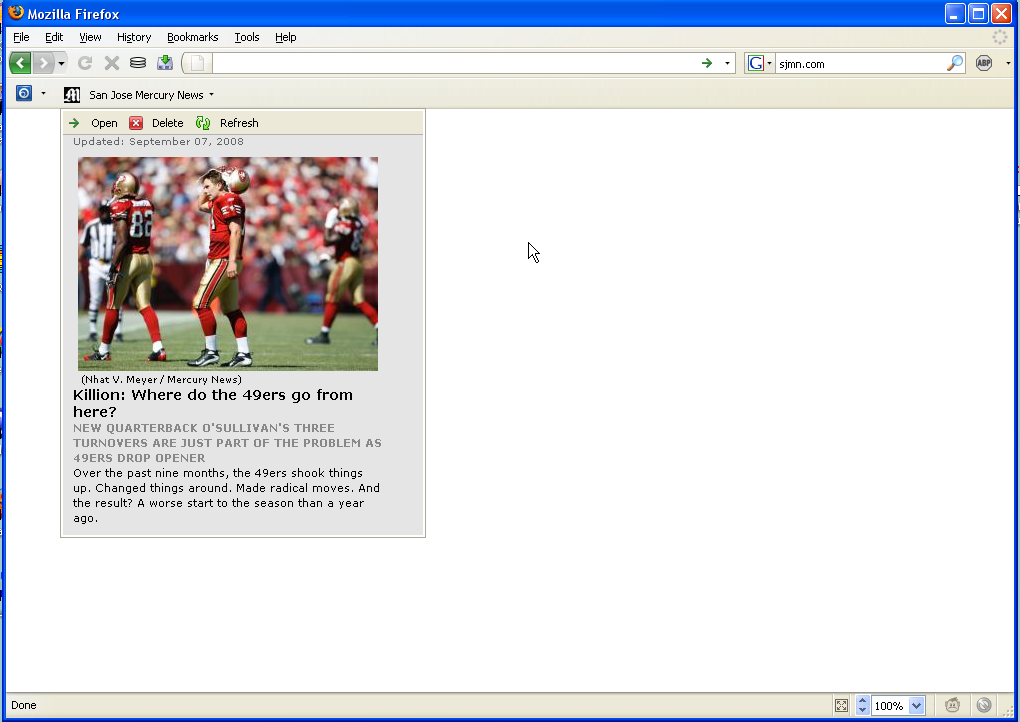Click the blue square icon on bookmarks toolbar

24,94
